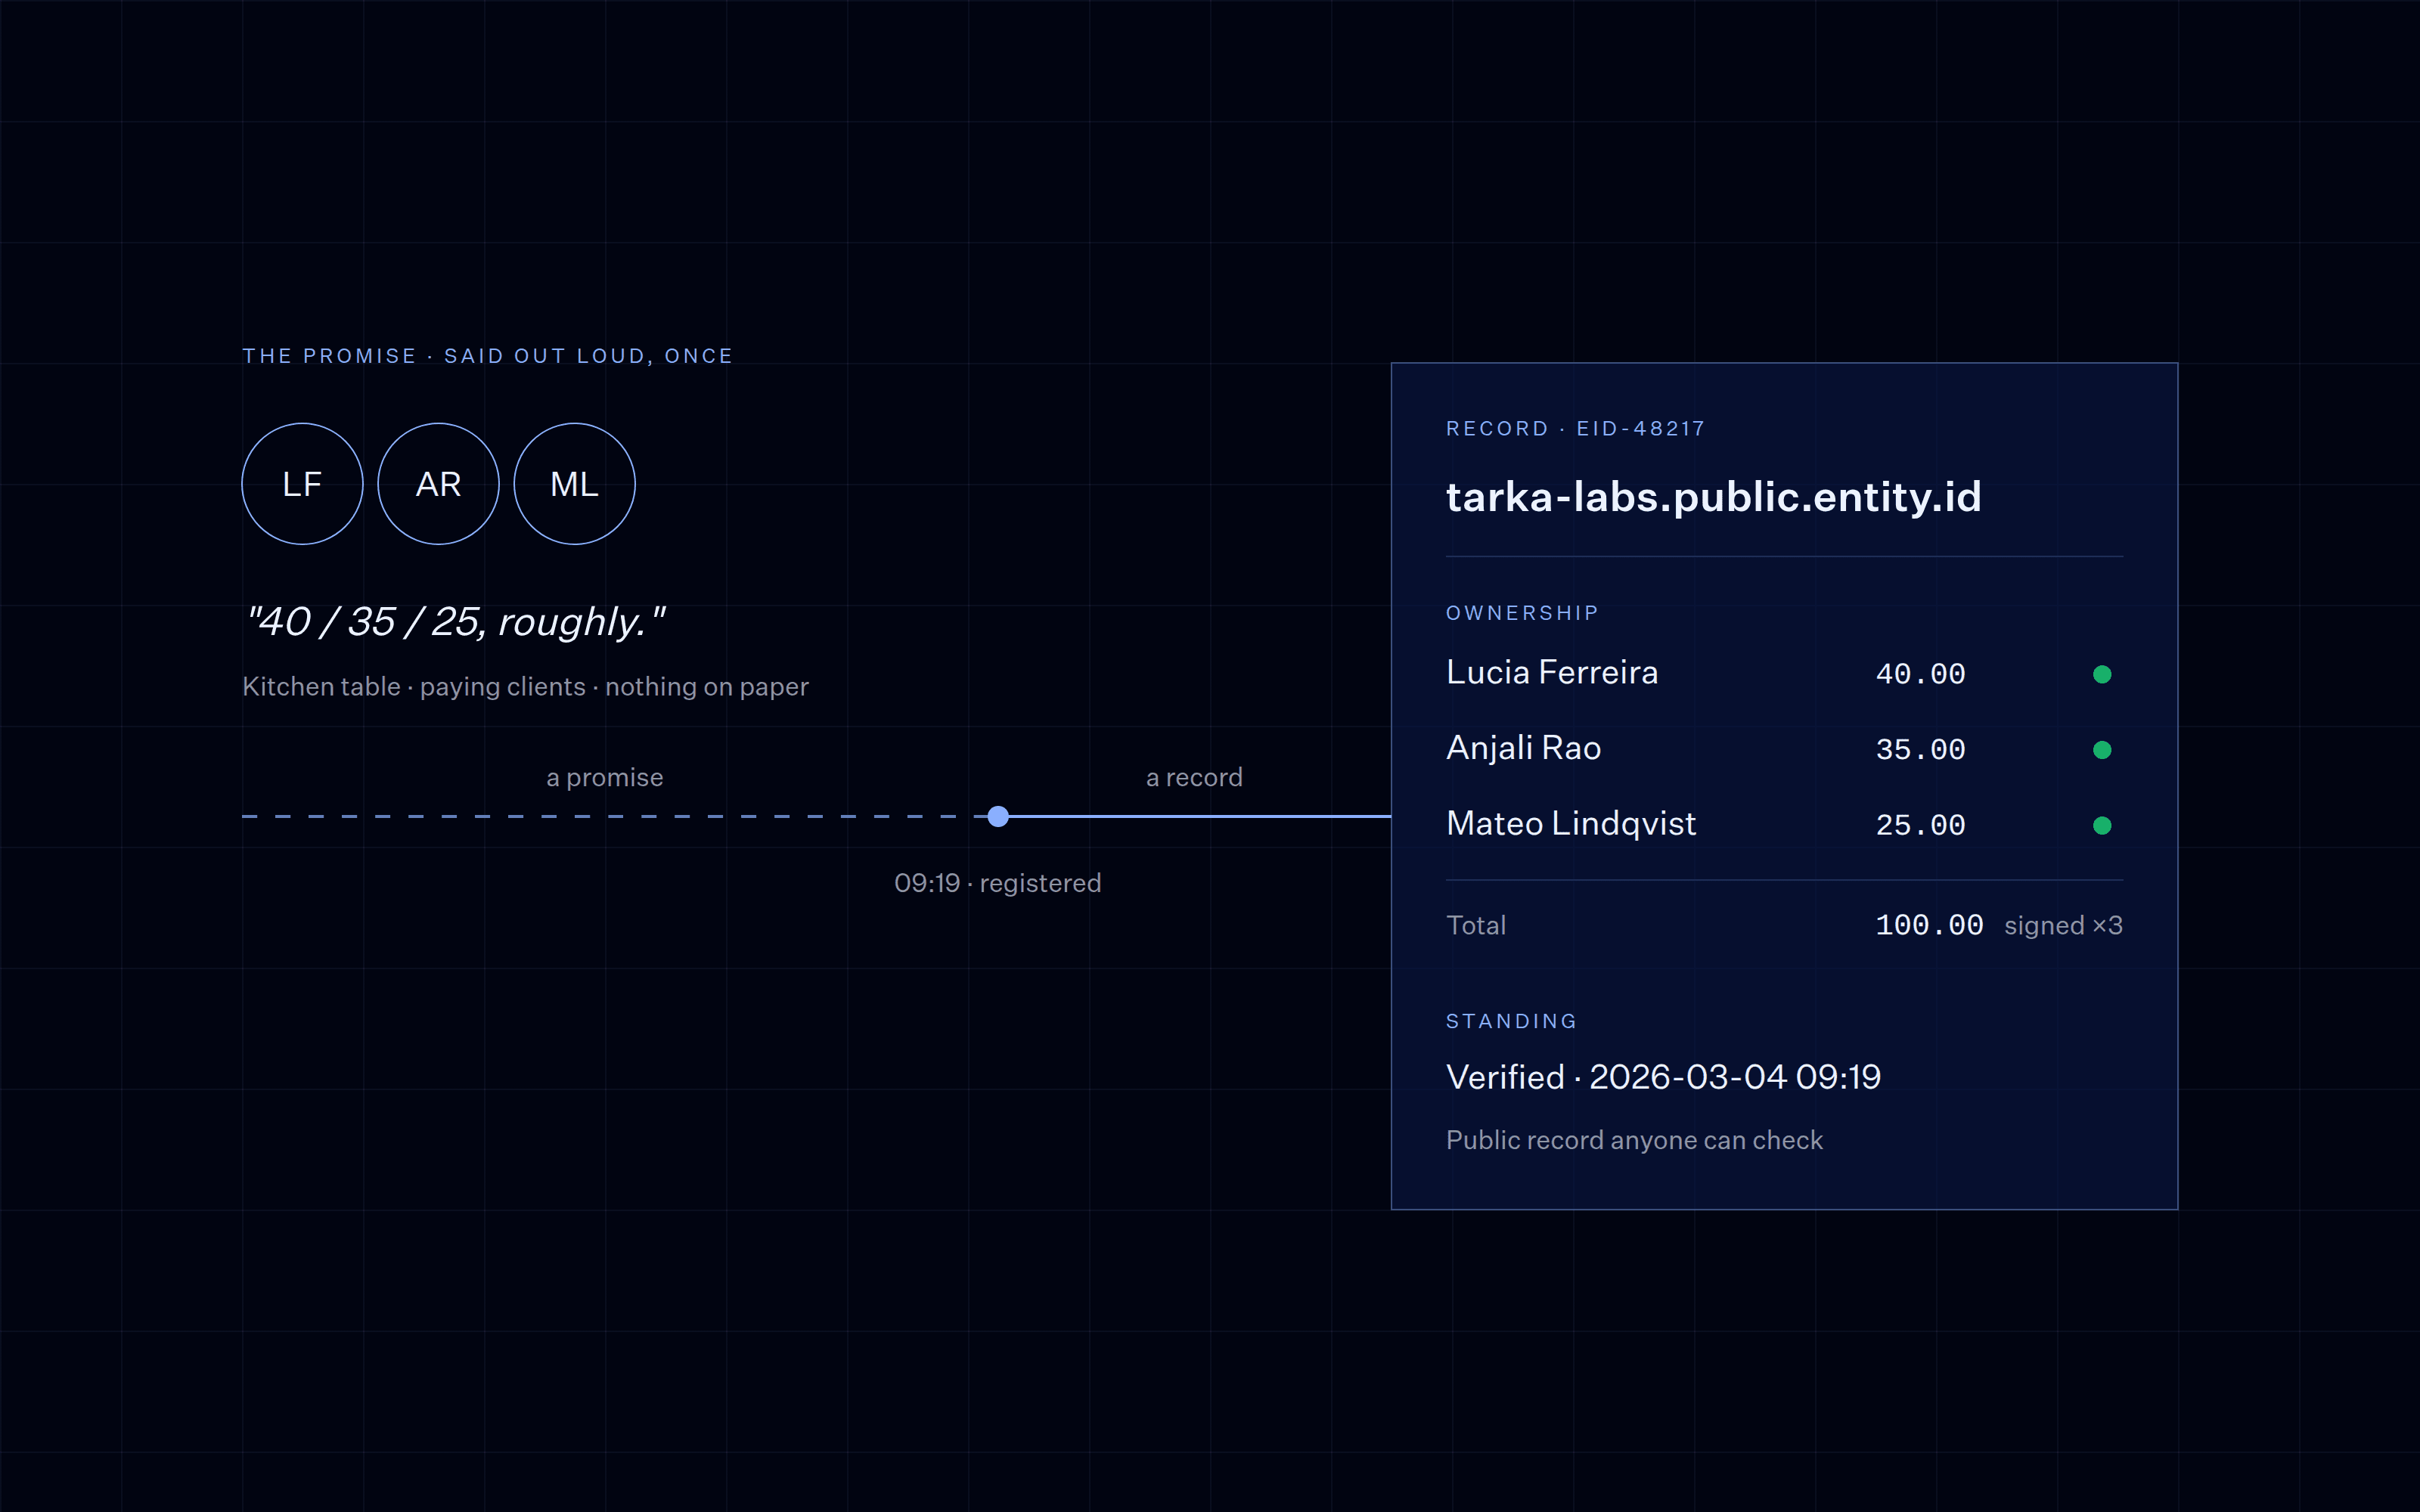Click the LF avatar circle

tap(302, 484)
